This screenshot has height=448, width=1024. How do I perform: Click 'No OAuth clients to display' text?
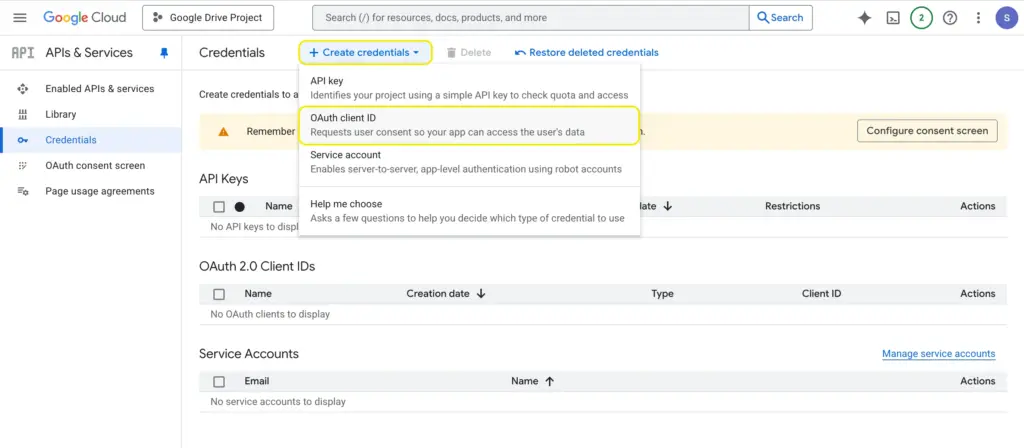coord(270,314)
